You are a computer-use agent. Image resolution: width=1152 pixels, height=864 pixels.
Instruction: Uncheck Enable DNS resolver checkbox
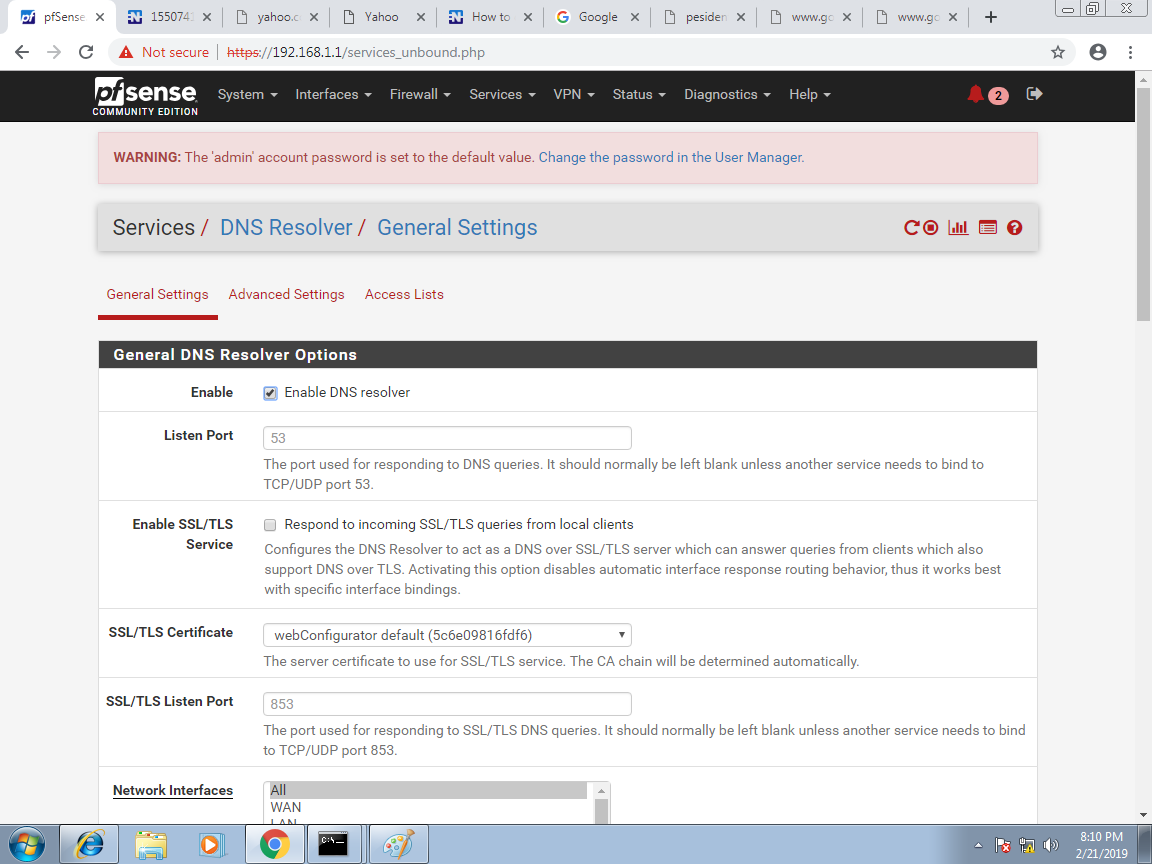pyautogui.click(x=270, y=393)
